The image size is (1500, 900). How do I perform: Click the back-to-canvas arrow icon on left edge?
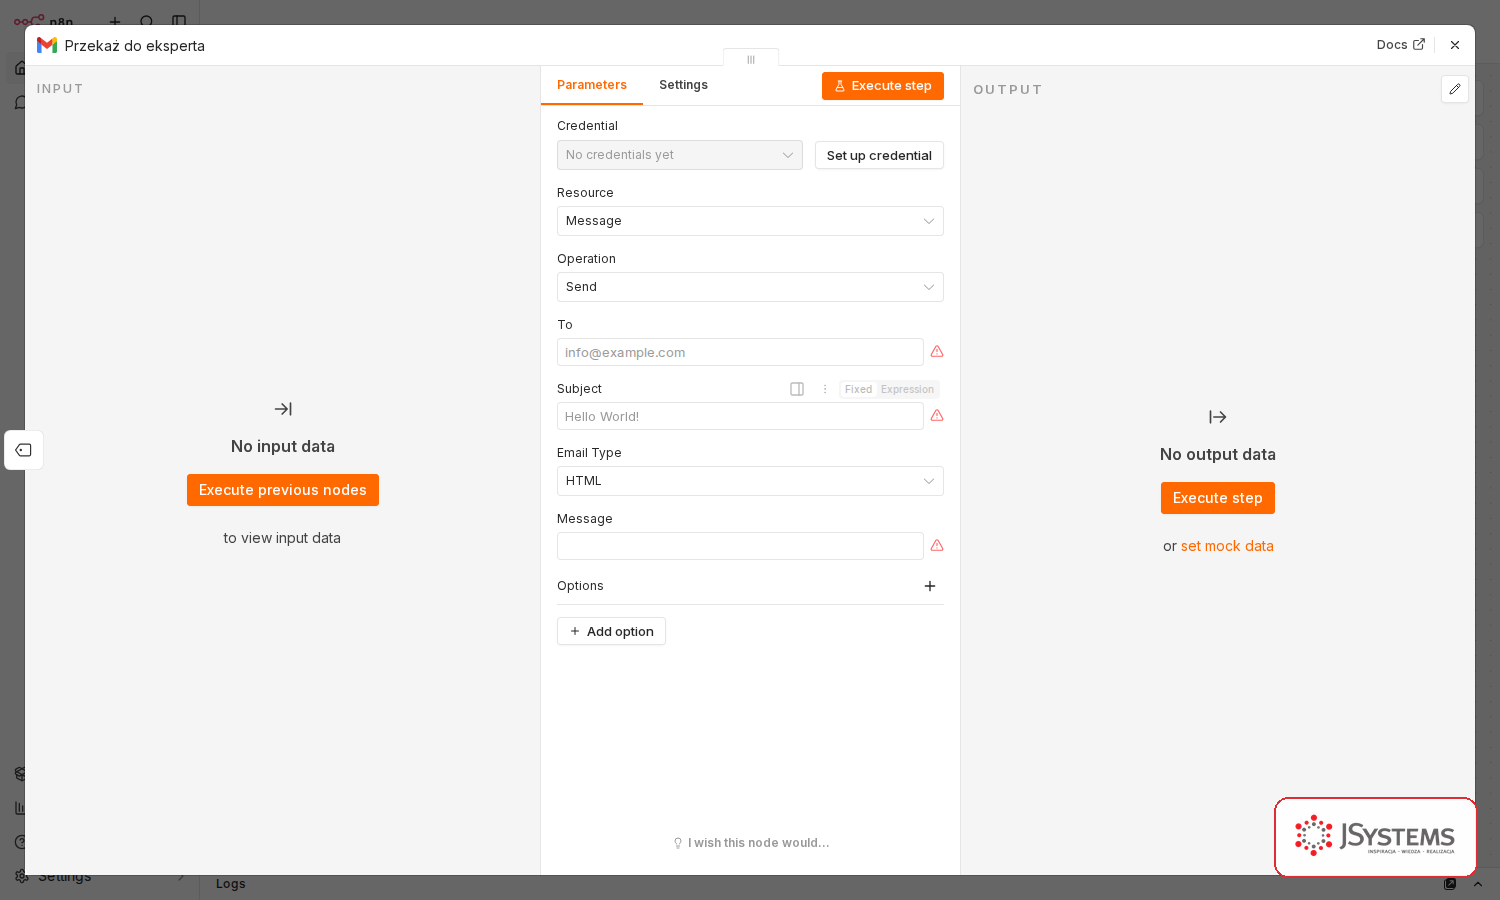[x=24, y=450]
